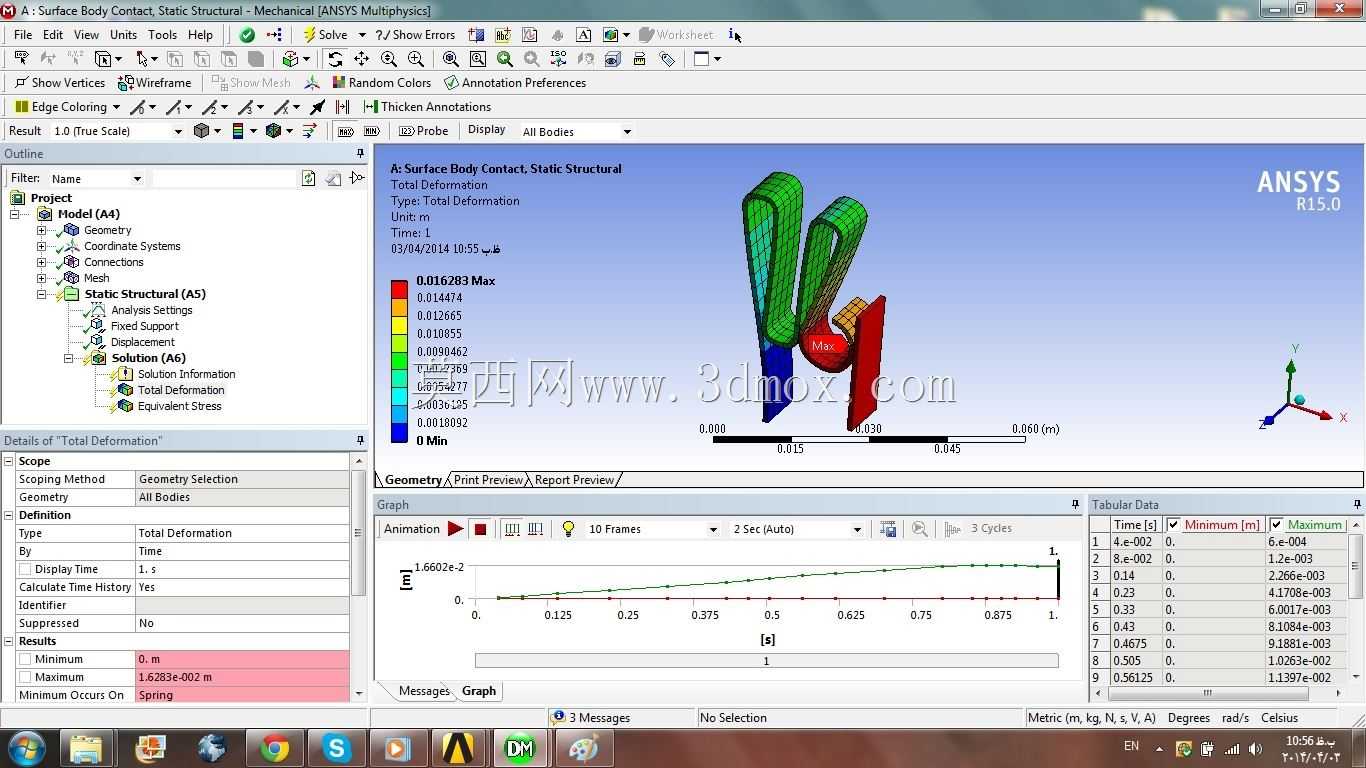This screenshot has height=768, width=1366.
Task: Switch display to Wireframe
Action: (x=155, y=83)
